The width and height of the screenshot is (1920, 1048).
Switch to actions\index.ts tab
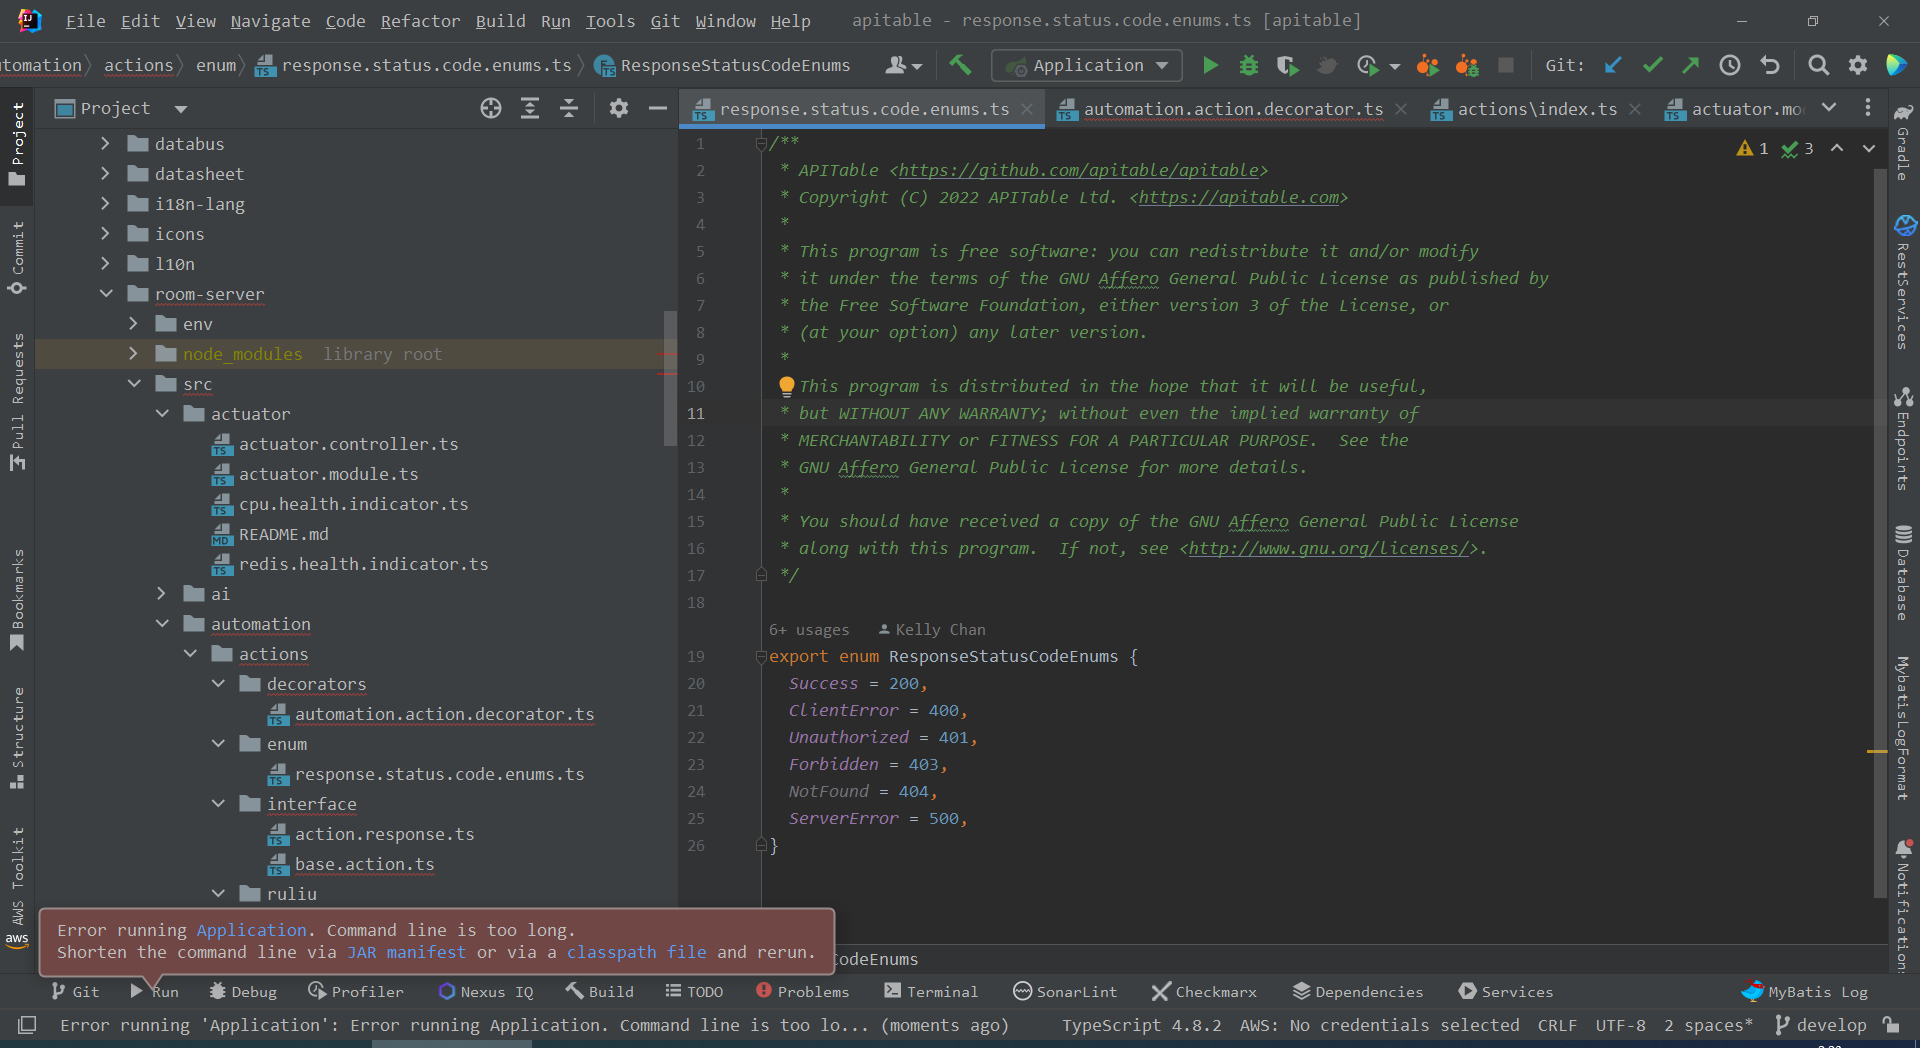[1537, 109]
